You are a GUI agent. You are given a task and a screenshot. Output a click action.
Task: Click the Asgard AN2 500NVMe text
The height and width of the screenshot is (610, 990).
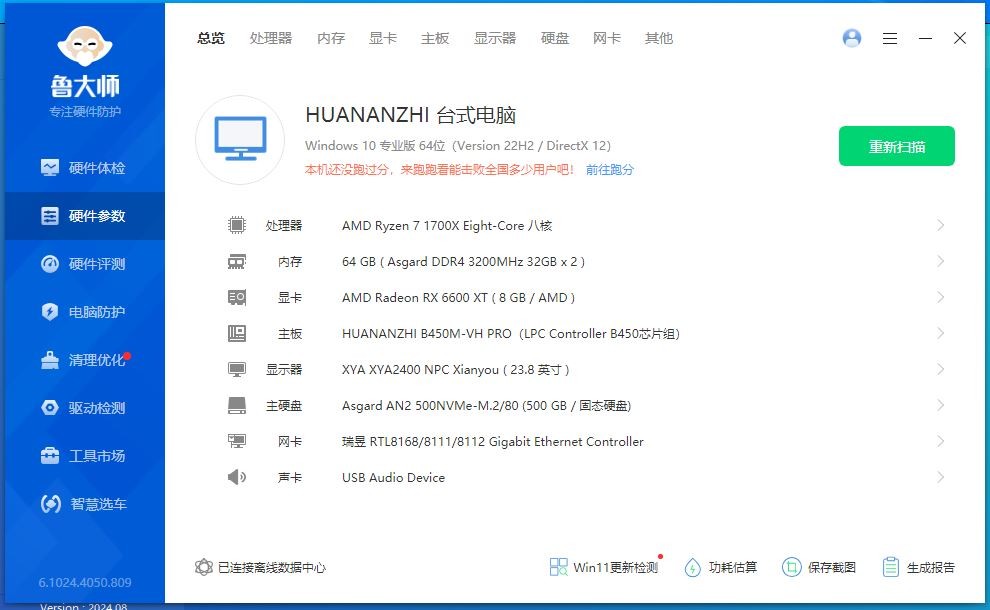pyautogui.click(x=487, y=405)
